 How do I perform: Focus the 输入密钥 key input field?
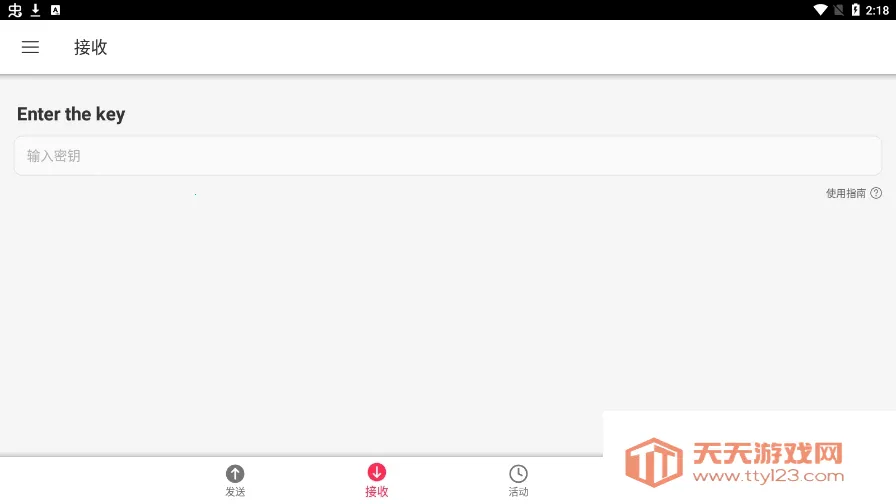(x=448, y=155)
